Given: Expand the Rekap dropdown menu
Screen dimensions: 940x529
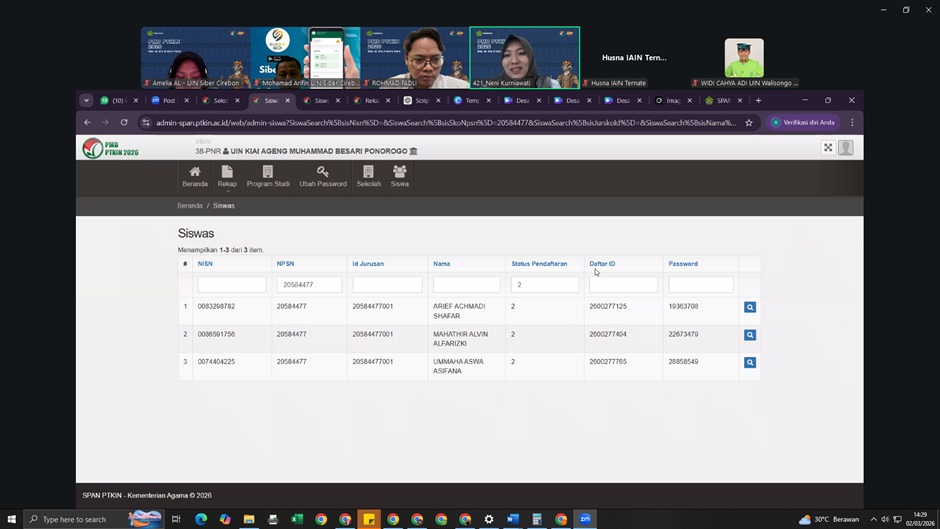Looking at the screenshot, I should click(227, 177).
